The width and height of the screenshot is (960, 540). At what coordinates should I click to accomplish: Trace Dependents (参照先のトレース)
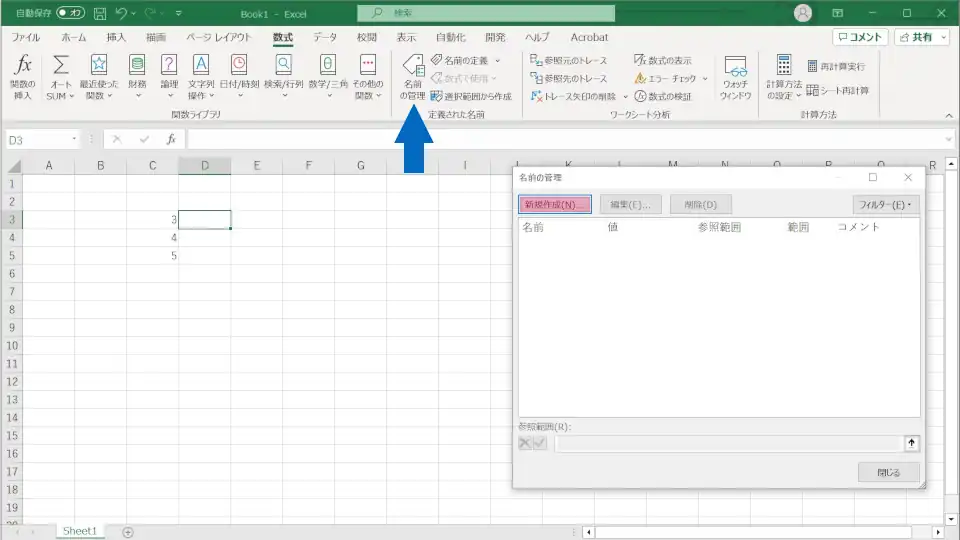coord(569,78)
